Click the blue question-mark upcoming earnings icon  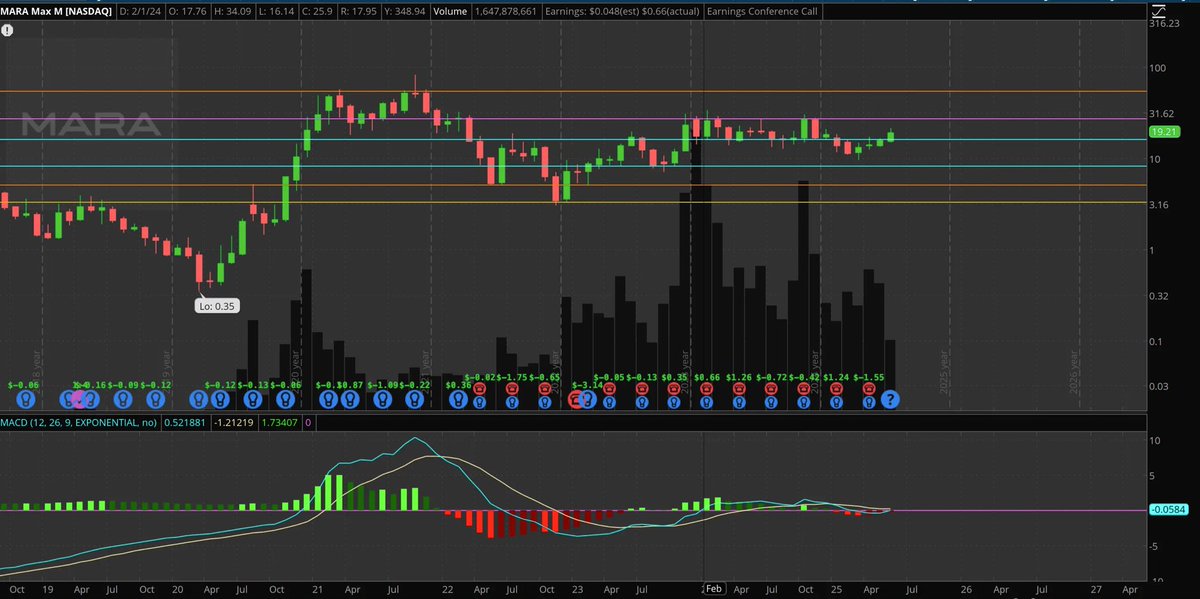[890, 399]
